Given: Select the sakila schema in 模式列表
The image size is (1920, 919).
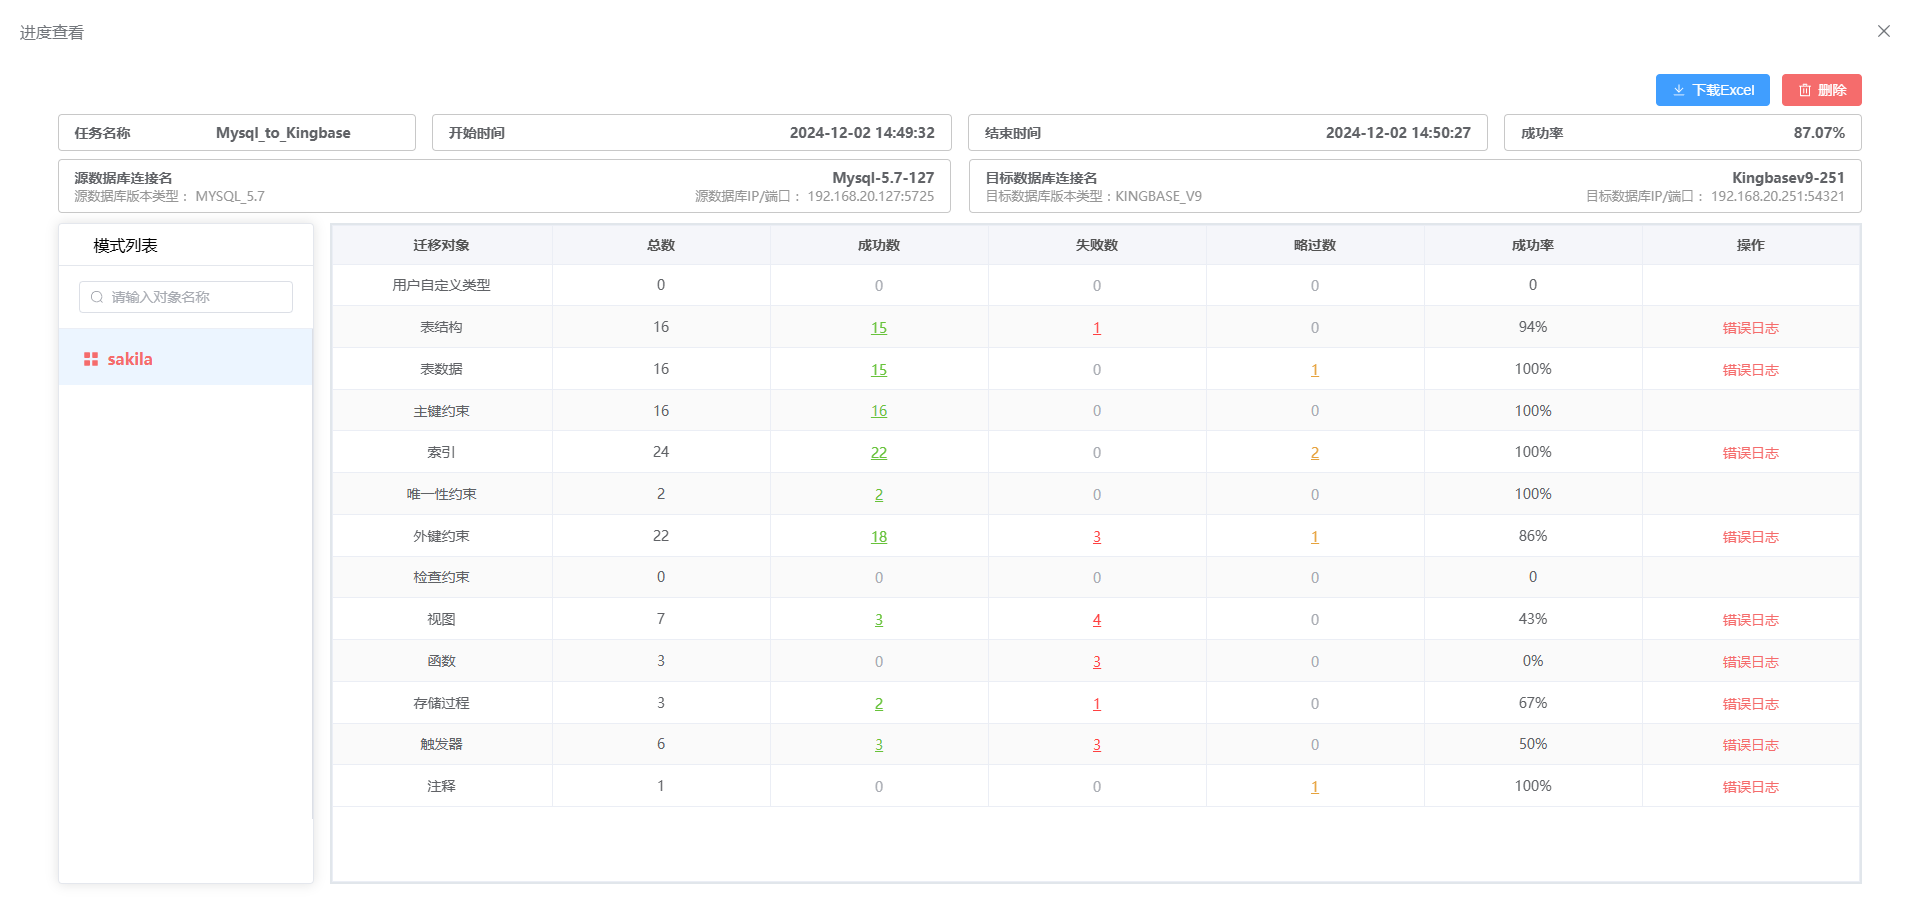Looking at the screenshot, I should click(x=130, y=359).
